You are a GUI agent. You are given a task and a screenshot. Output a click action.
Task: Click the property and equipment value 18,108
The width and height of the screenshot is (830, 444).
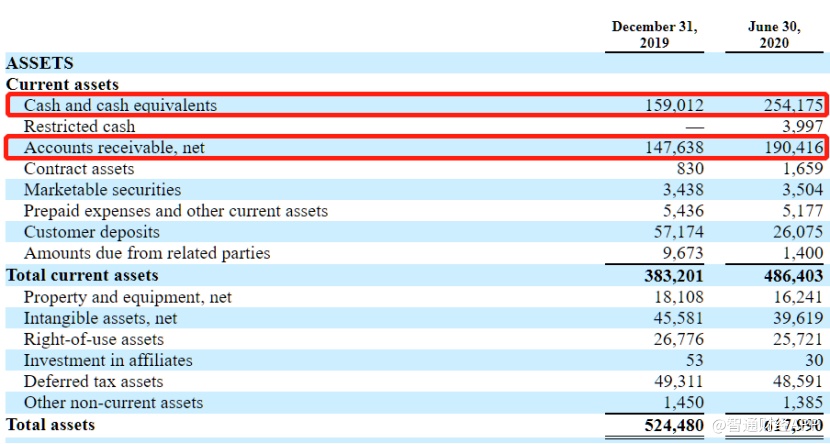tap(679, 297)
